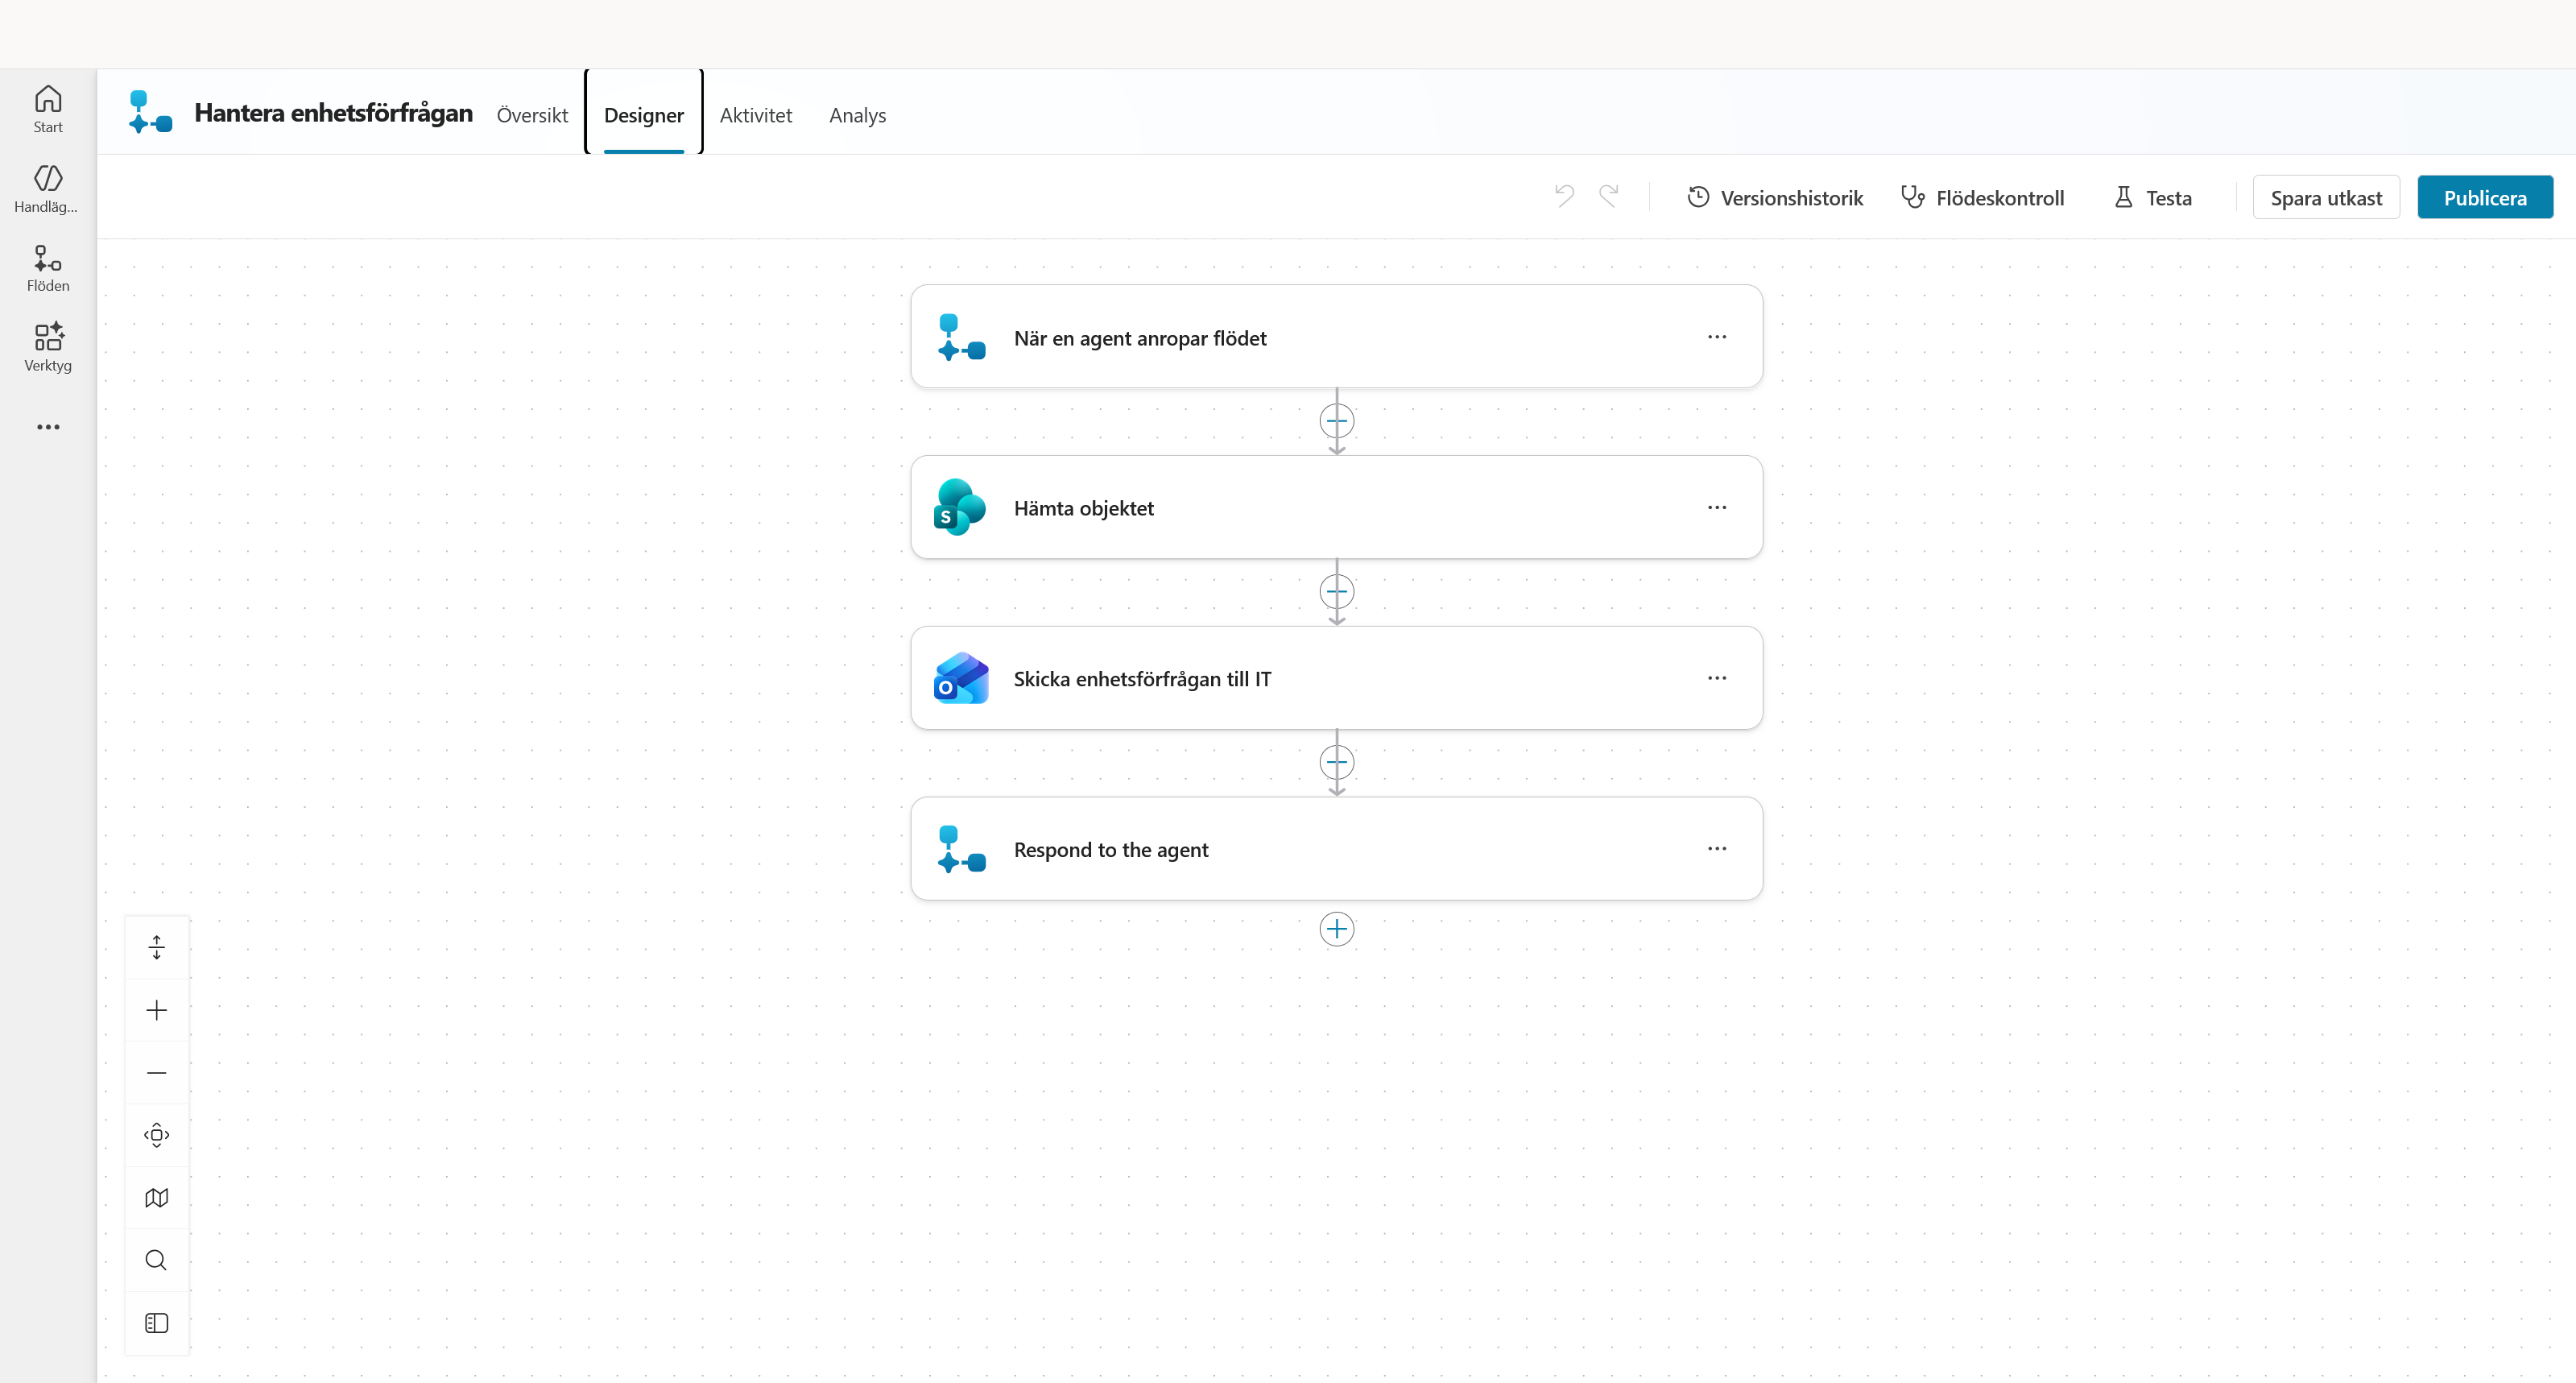Open the Aktivitet tab
The height and width of the screenshot is (1383, 2576).
coord(756,115)
